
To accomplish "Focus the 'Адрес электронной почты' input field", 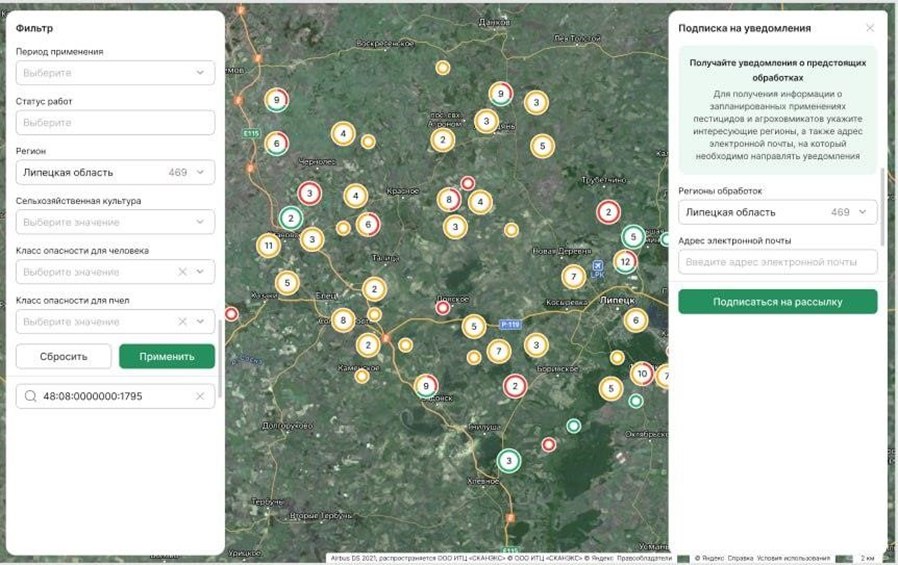I will [x=777, y=262].
